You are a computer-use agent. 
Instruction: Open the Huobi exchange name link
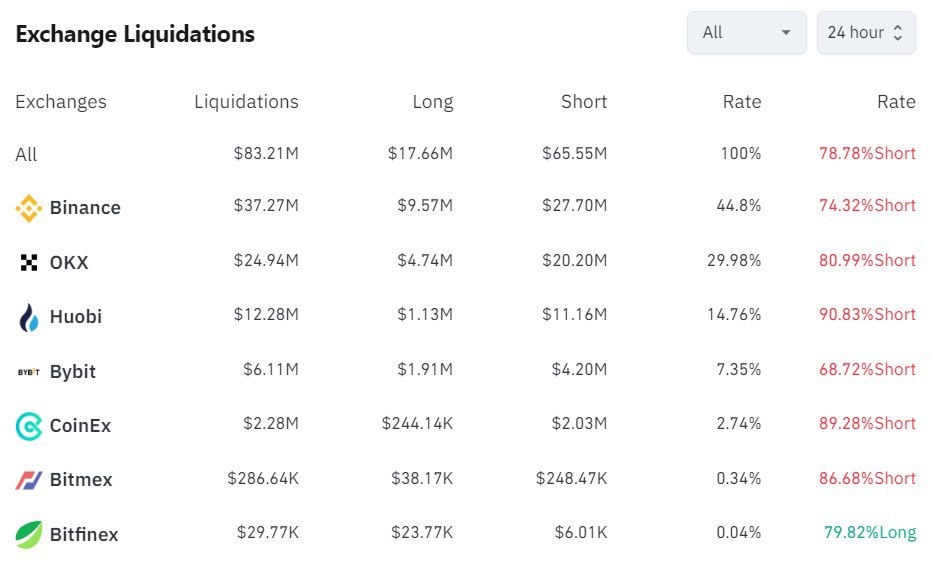click(x=76, y=317)
